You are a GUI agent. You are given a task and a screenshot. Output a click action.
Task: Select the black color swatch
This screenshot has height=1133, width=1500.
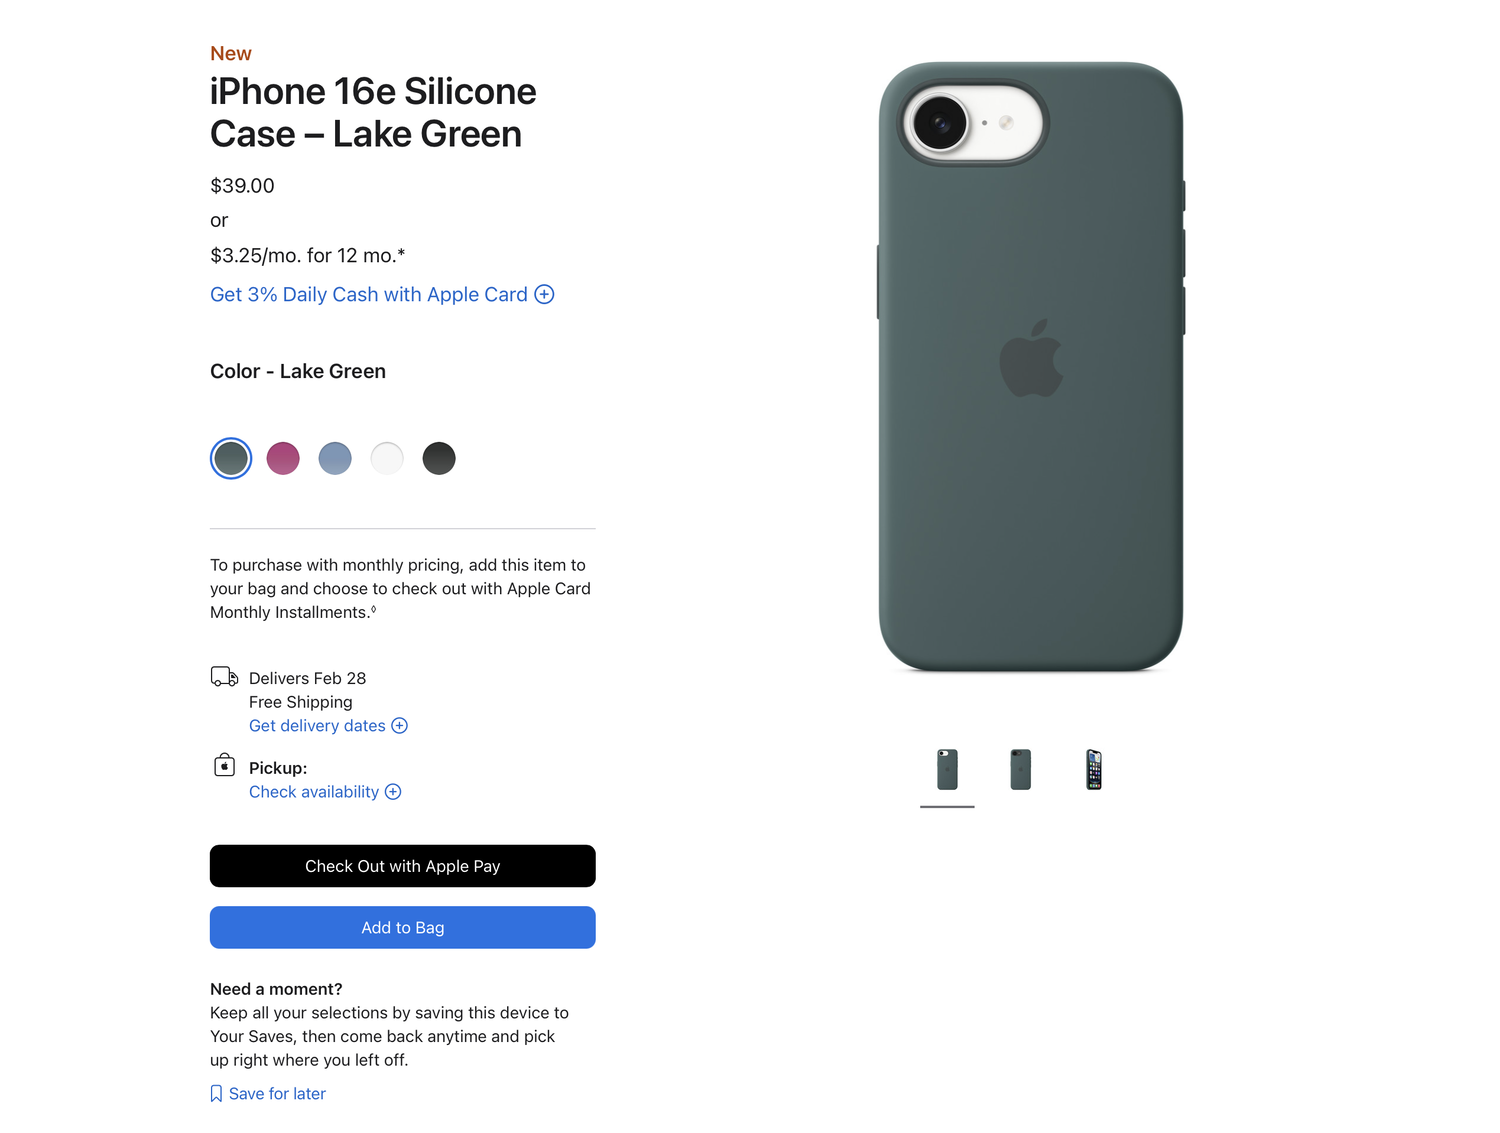point(439,459)
